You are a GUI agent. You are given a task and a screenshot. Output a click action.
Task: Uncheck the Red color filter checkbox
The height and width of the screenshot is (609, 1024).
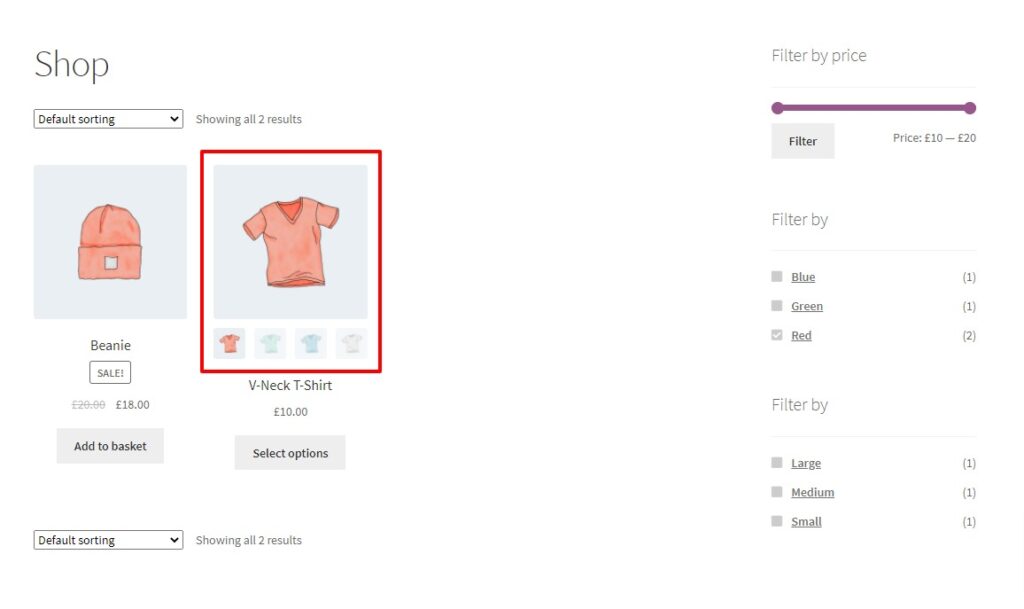click(776, 334)
